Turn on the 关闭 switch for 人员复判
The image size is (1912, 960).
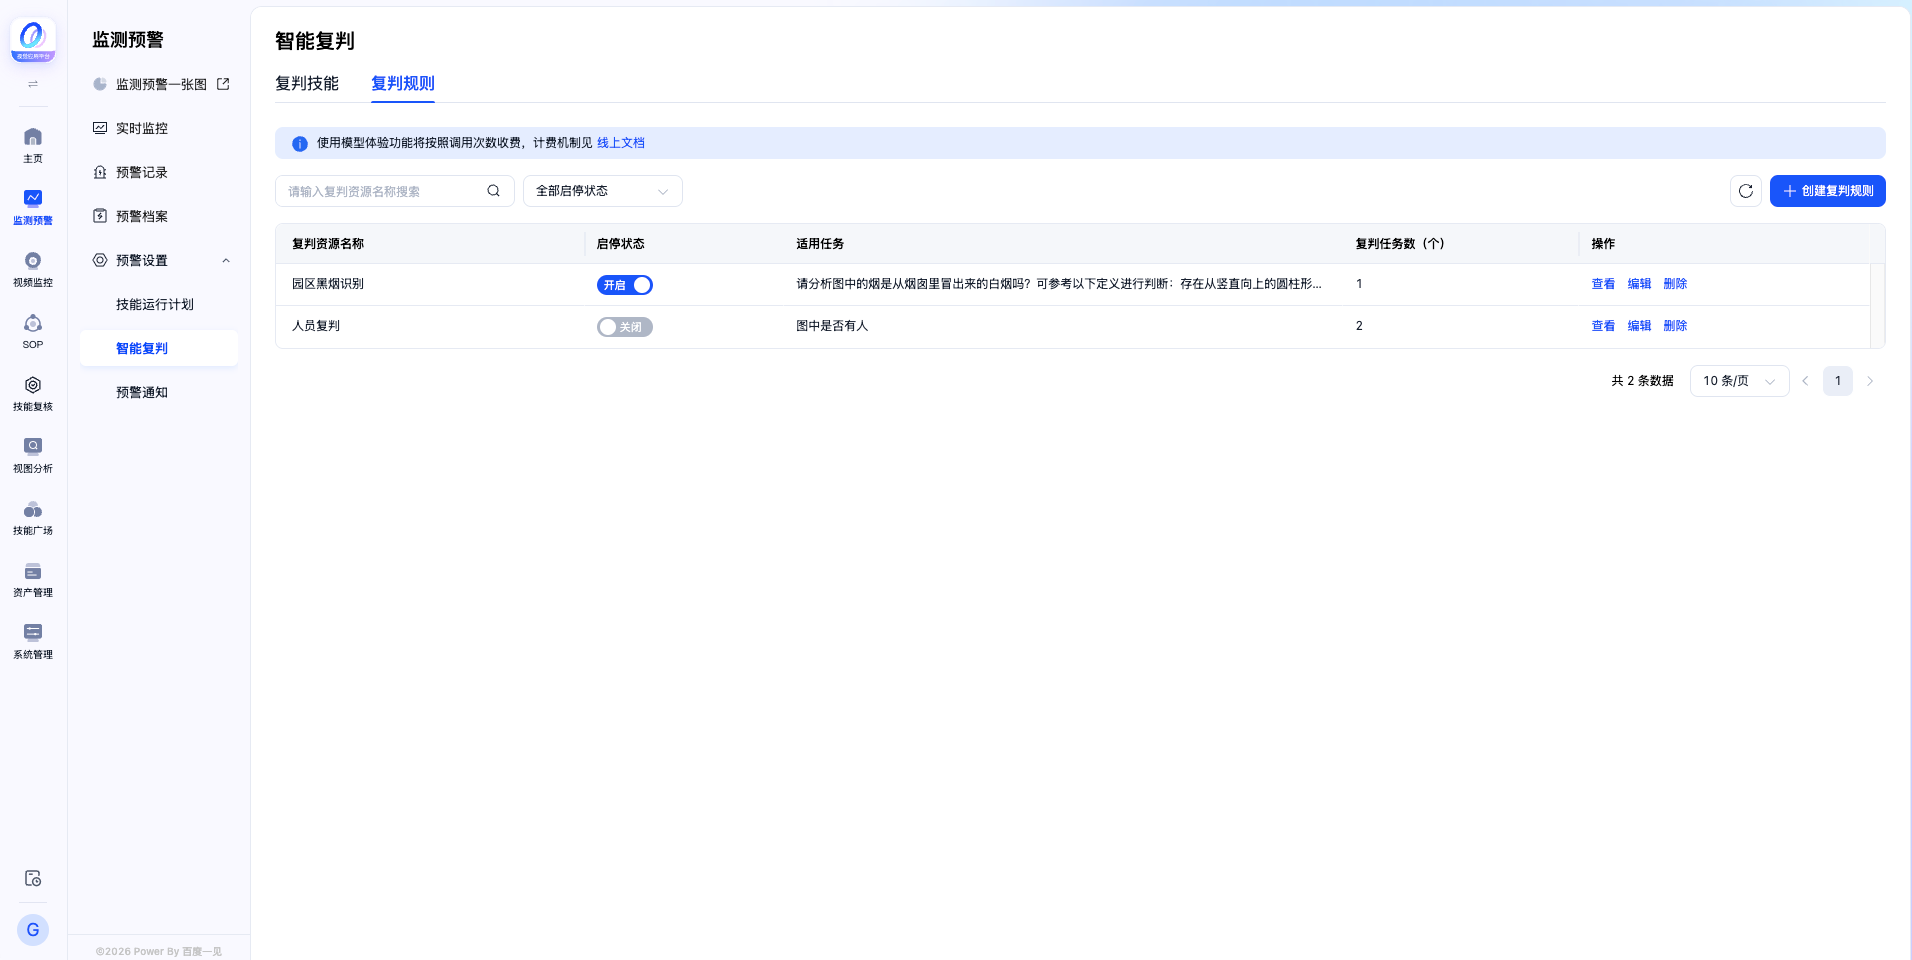[x=625, y=327]
